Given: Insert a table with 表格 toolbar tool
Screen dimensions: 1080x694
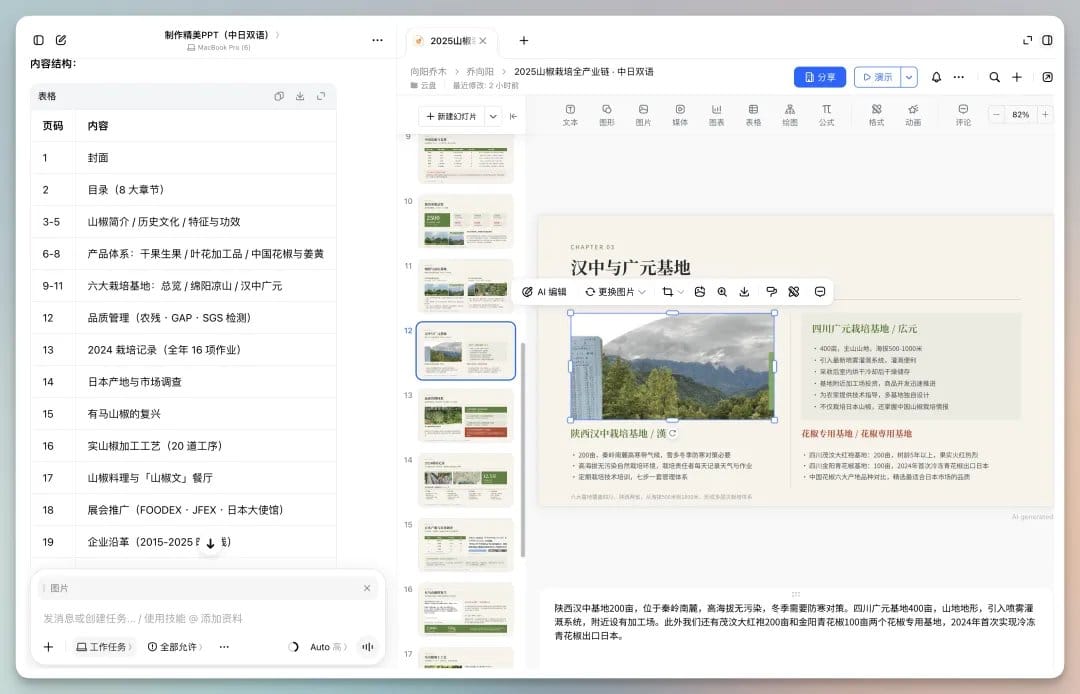Looking at the screenshot, I should [x=754, y=115].
